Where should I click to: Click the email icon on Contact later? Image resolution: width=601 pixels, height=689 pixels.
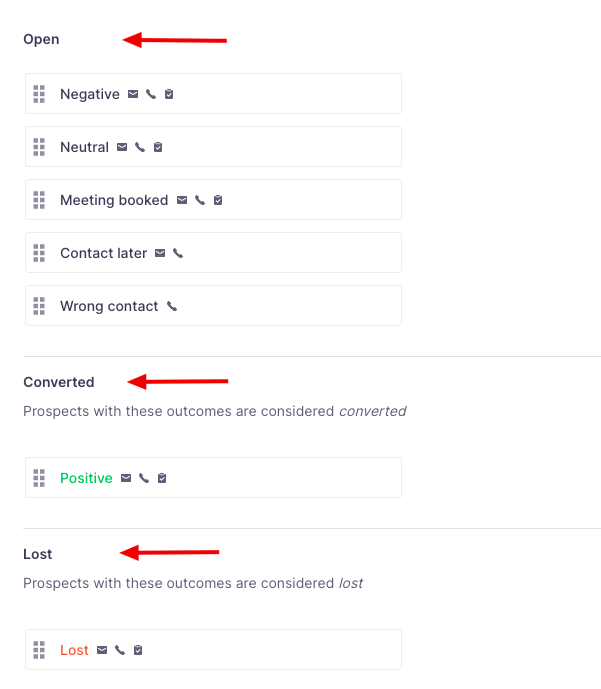[160, 253]
